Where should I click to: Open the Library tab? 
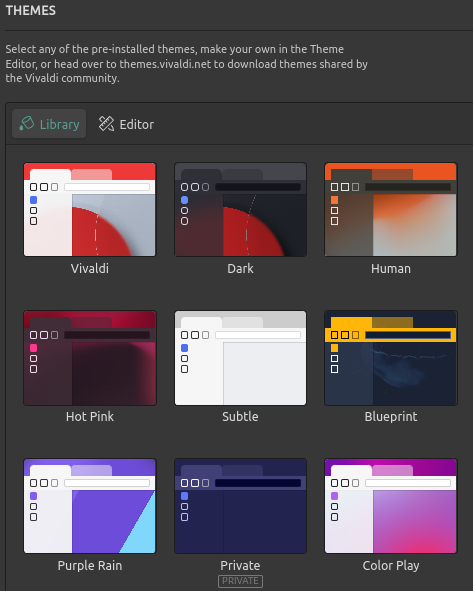coord(49,124)
